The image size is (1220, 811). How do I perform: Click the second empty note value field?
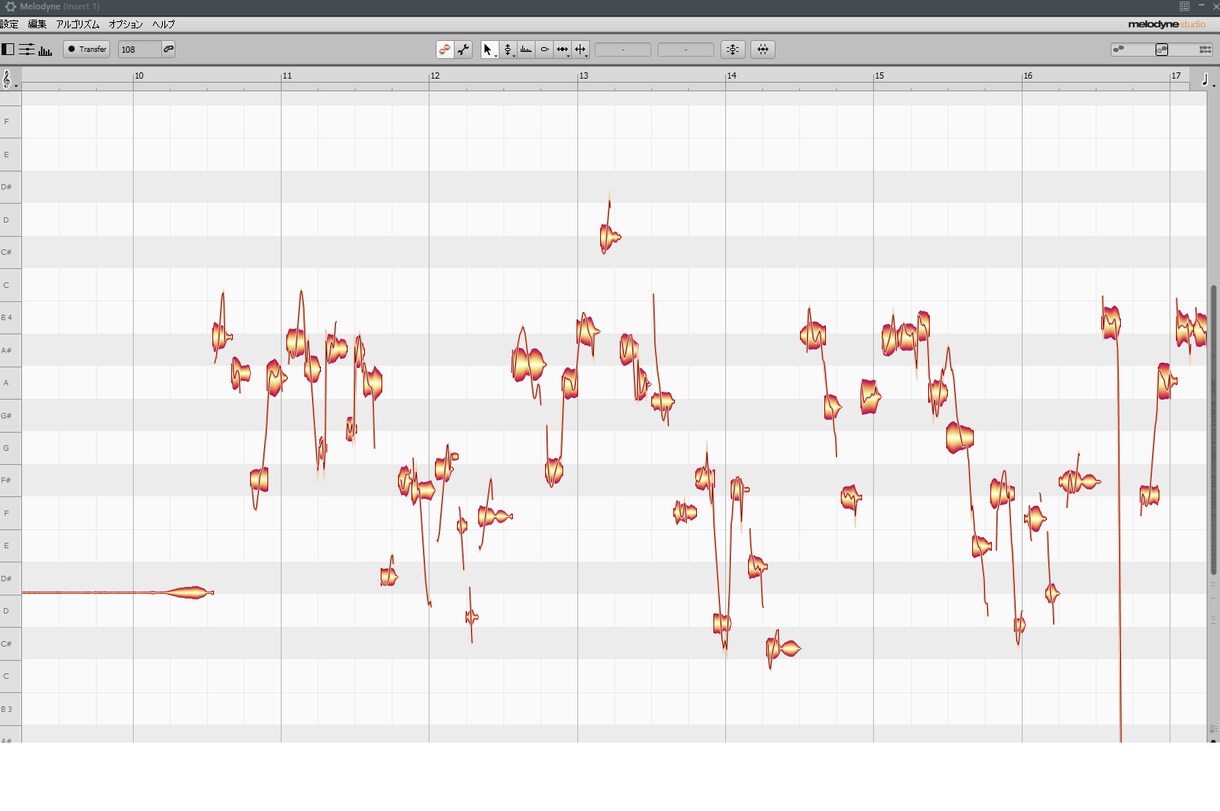686,49
